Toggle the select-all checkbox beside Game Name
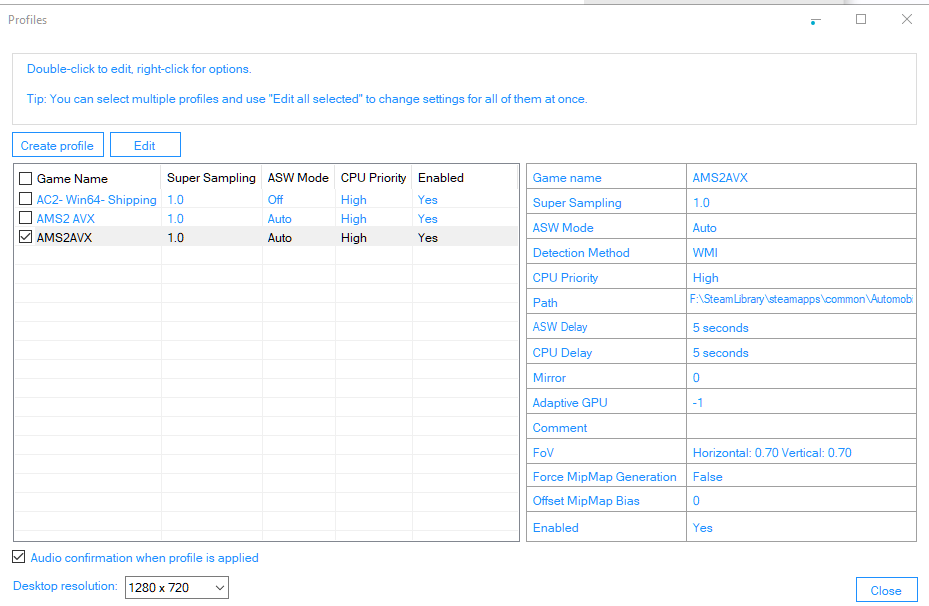Screen dimensions: 929x606 (x=25, y=178)
